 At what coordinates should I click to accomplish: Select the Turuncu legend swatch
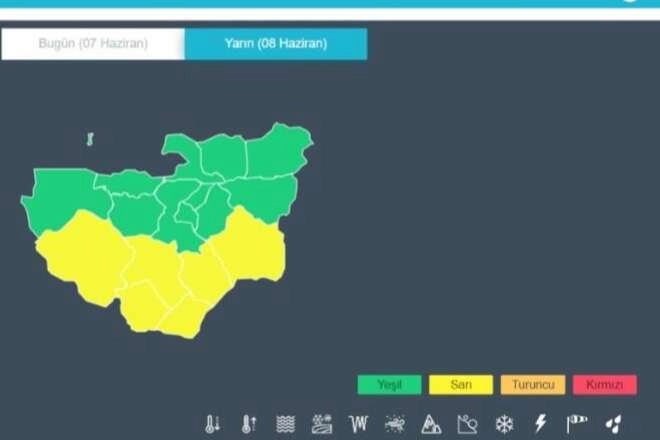tap(533, 384)
